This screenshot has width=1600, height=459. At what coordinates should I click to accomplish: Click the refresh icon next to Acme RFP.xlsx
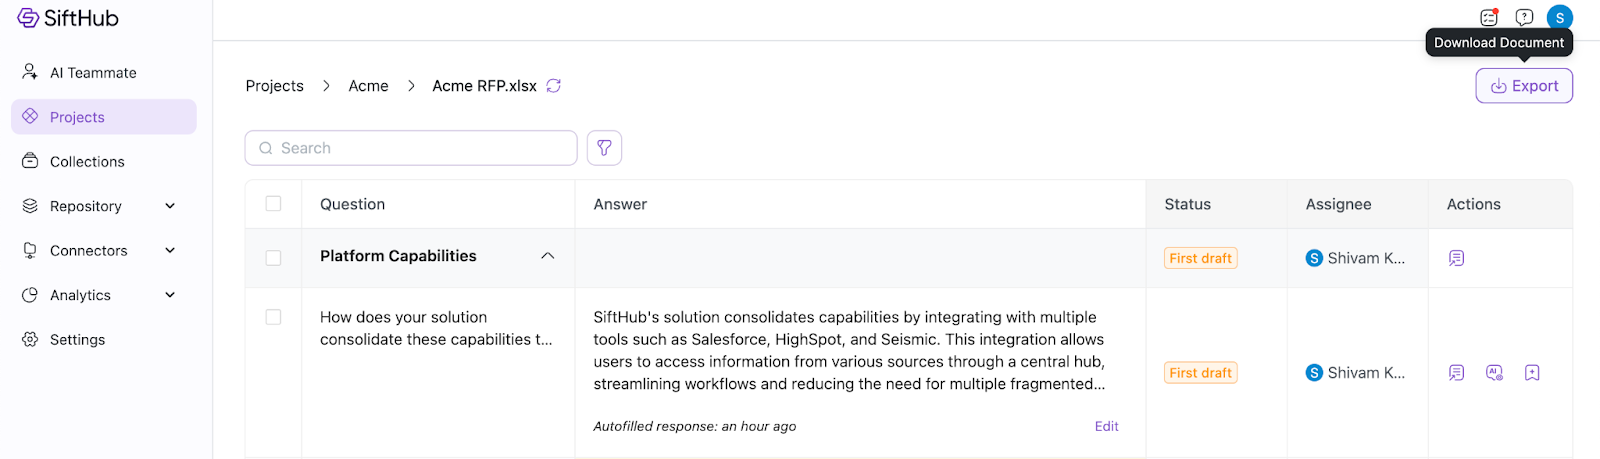[554, 86]
